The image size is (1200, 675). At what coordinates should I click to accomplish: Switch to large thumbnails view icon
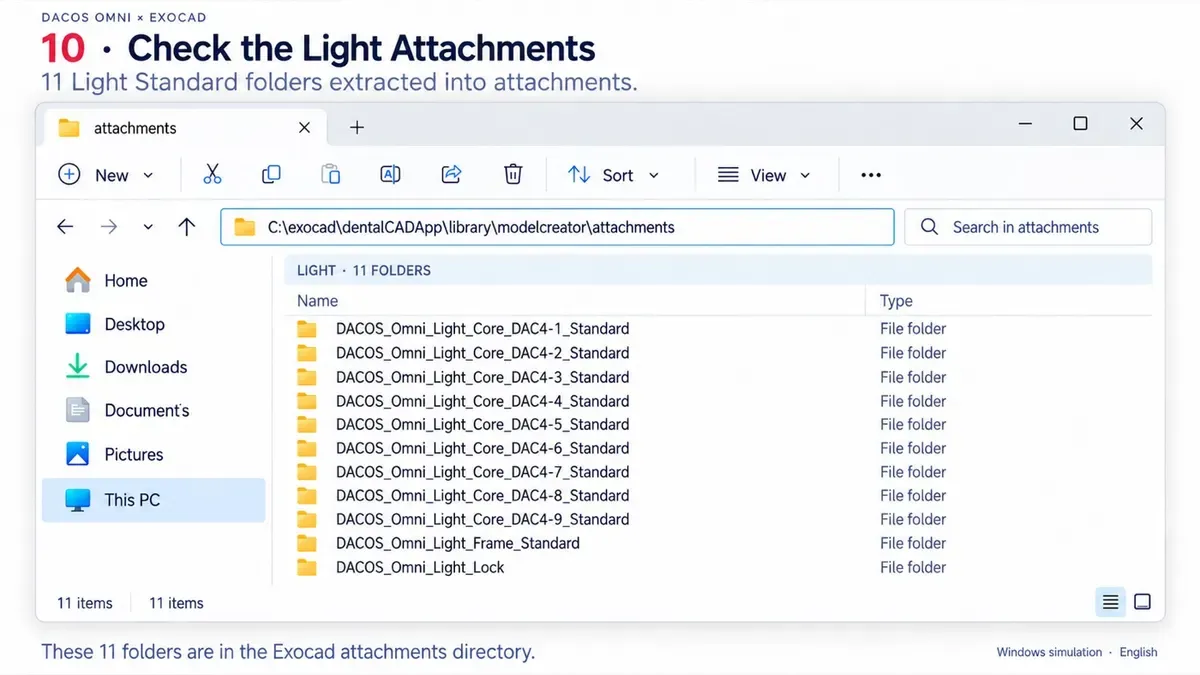coord(1143,602)
